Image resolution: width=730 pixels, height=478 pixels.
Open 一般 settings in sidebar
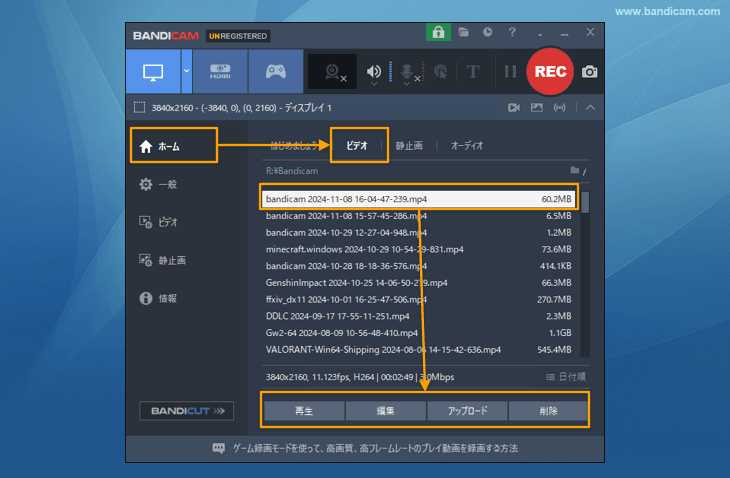[158, 184]
